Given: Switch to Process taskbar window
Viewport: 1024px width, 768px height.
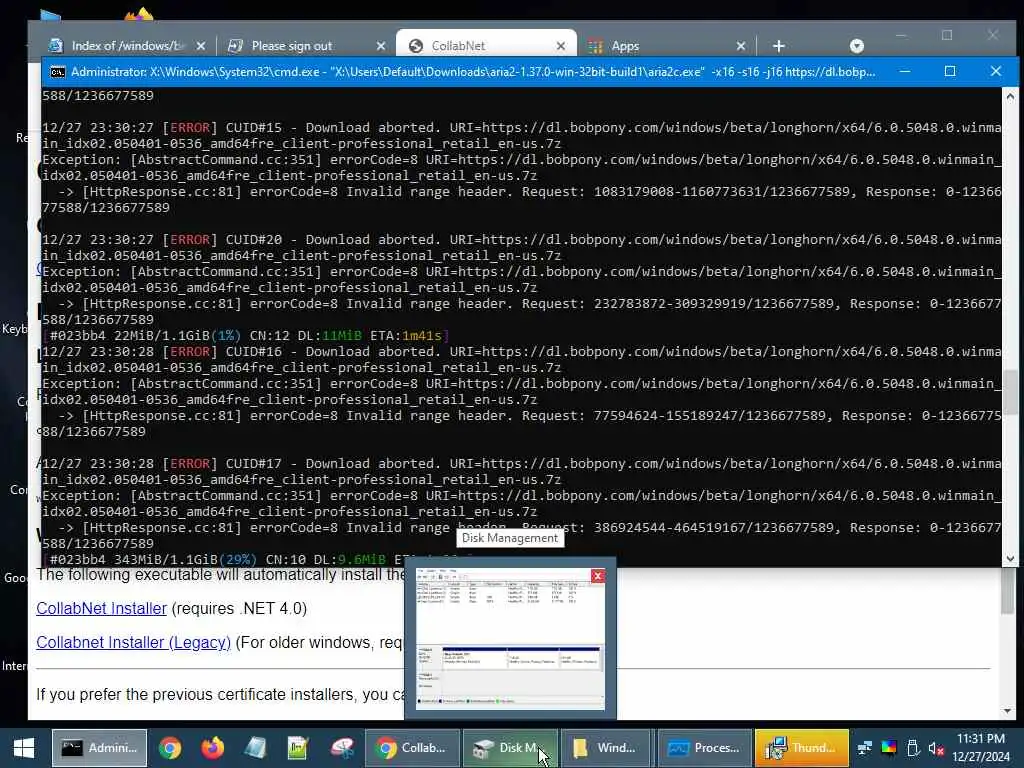Looking at the screenshot, I should pyautogui.click(x=705, y=748).
